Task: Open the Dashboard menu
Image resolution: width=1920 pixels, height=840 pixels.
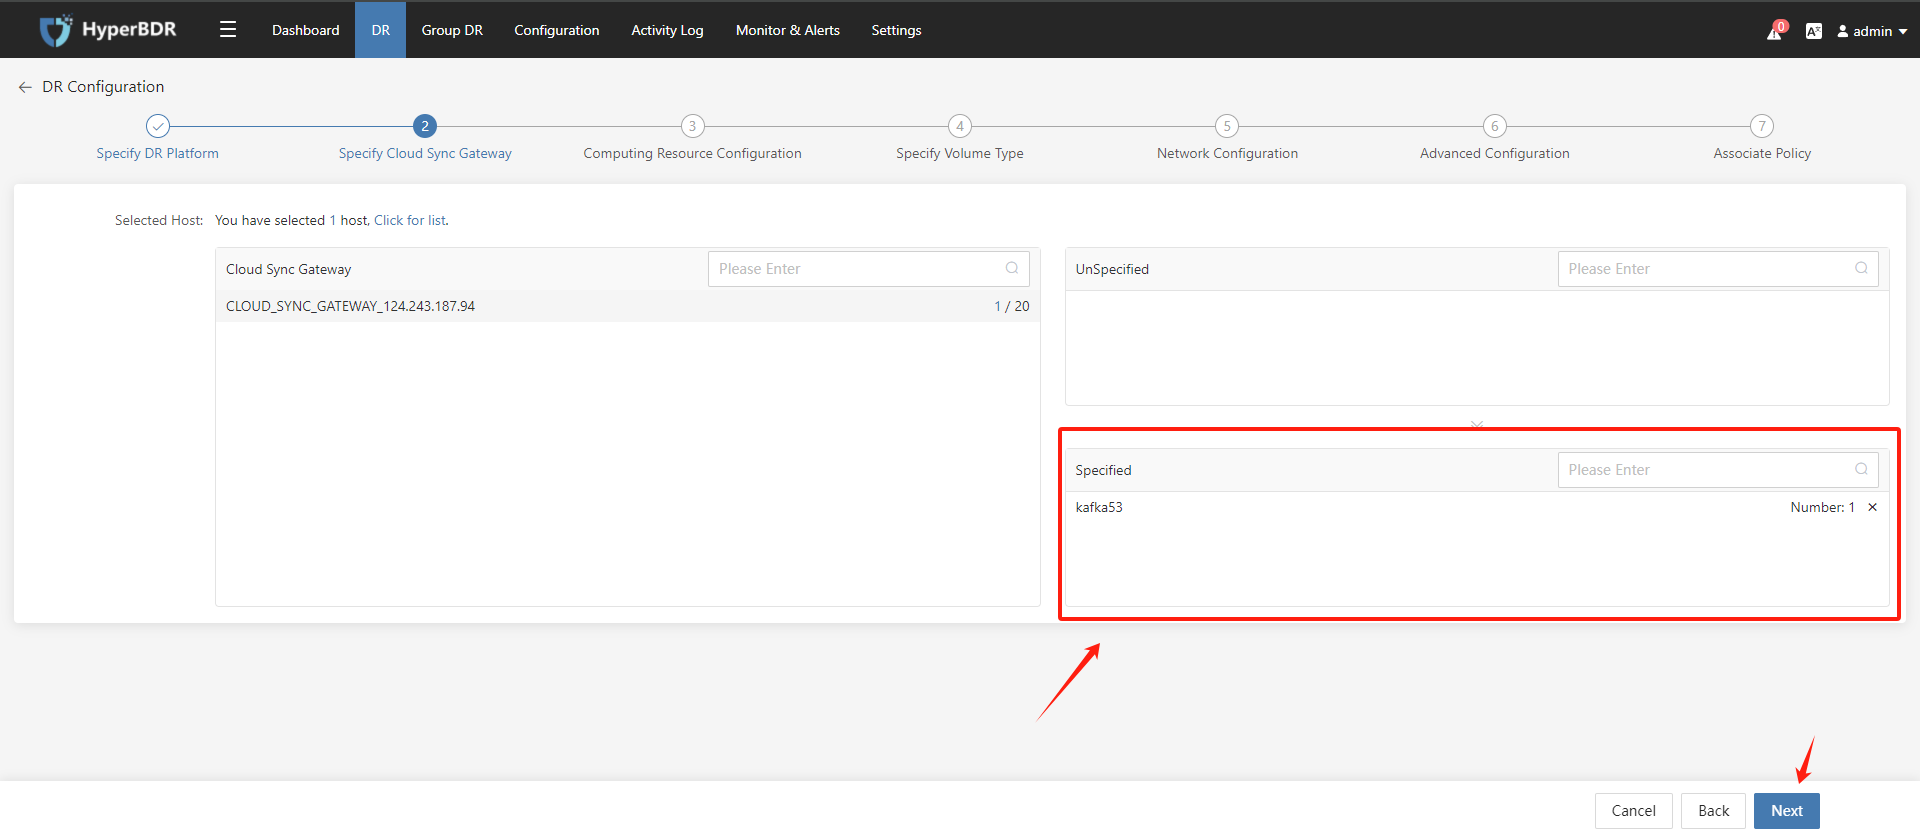Action: 306,30
